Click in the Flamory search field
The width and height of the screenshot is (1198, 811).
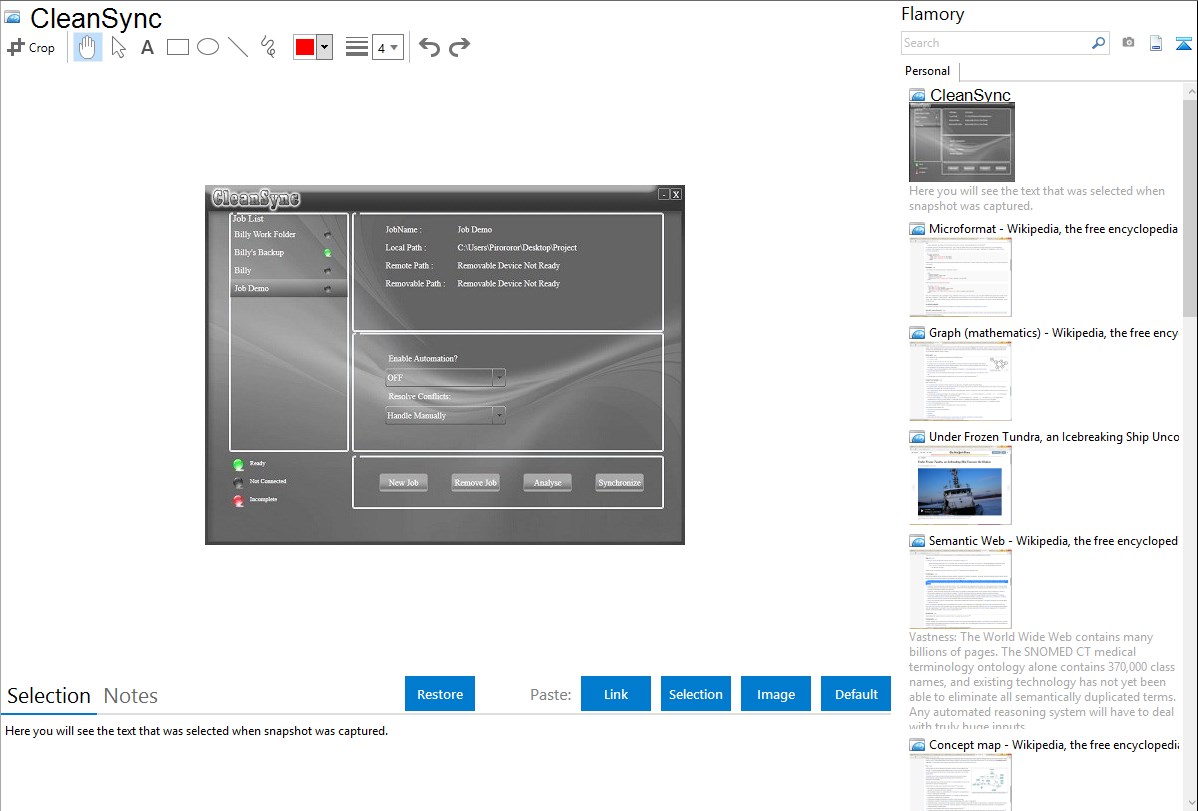(995, 43)
